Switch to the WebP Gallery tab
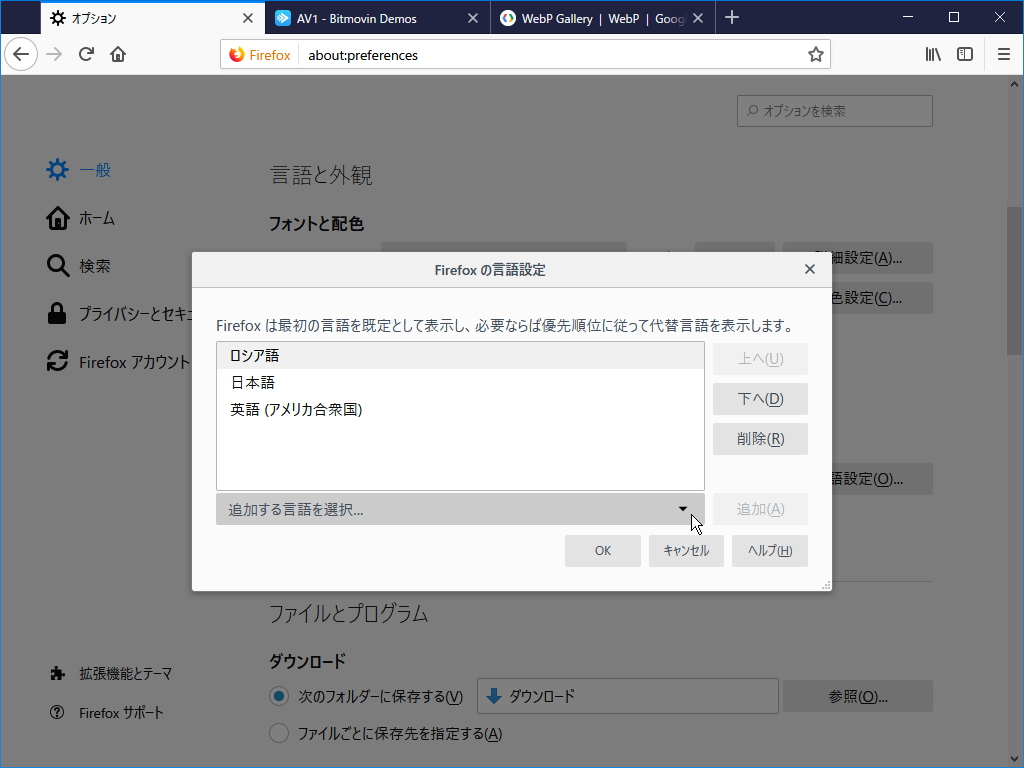 [x=595, y=17]
